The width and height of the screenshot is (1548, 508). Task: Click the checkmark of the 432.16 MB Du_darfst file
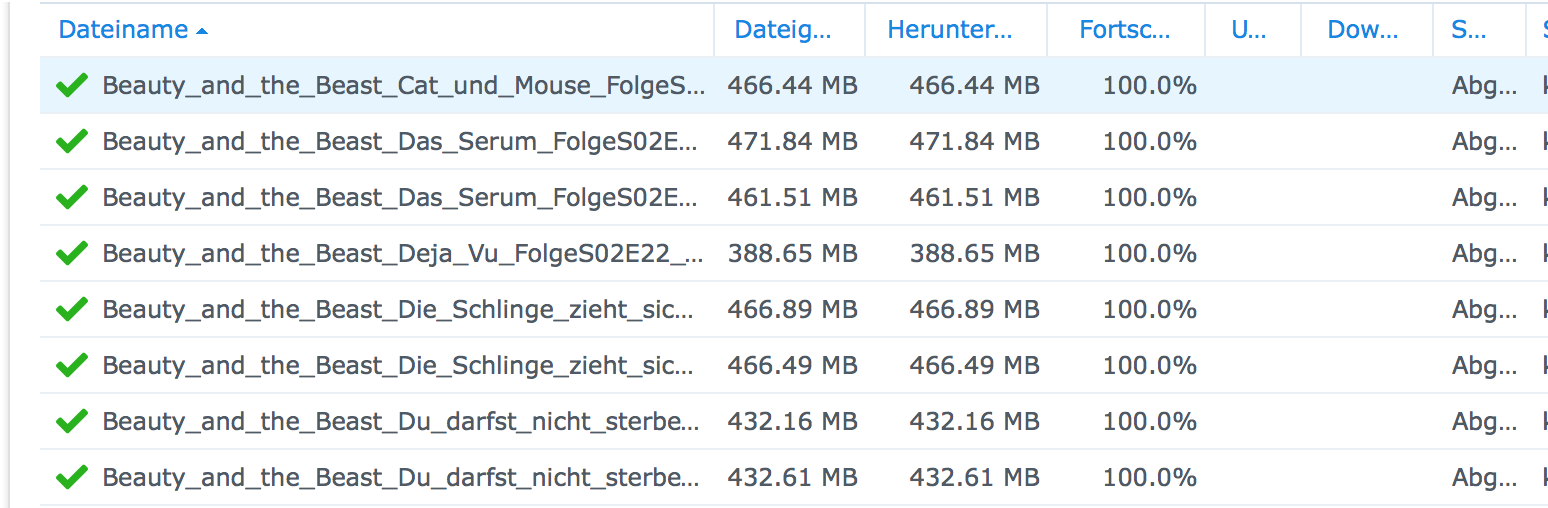[72, 422]
